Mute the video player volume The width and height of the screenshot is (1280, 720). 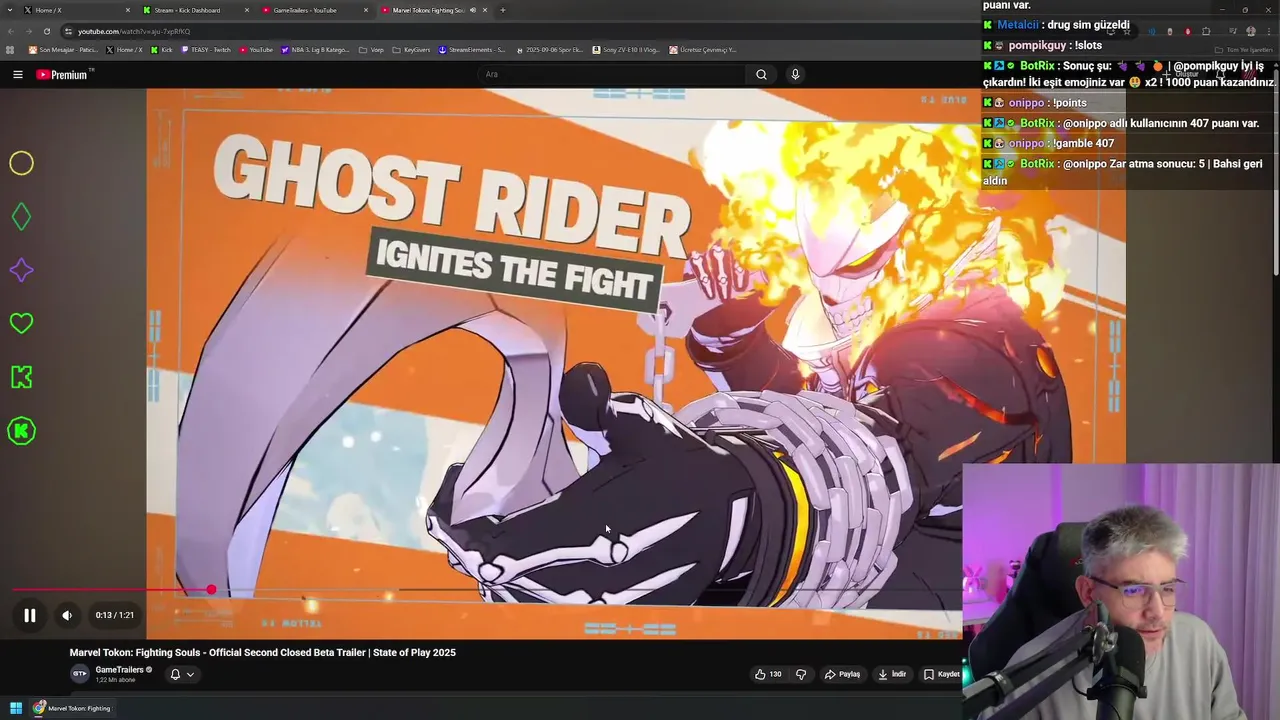tap(67, 615)
